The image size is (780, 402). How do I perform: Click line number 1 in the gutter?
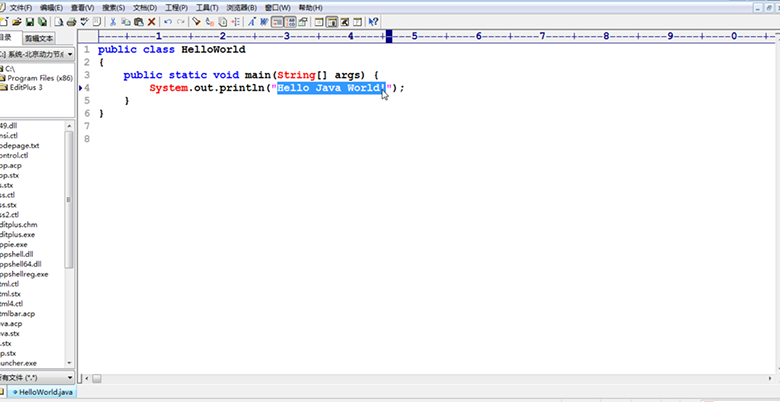[x=87, y=49]
